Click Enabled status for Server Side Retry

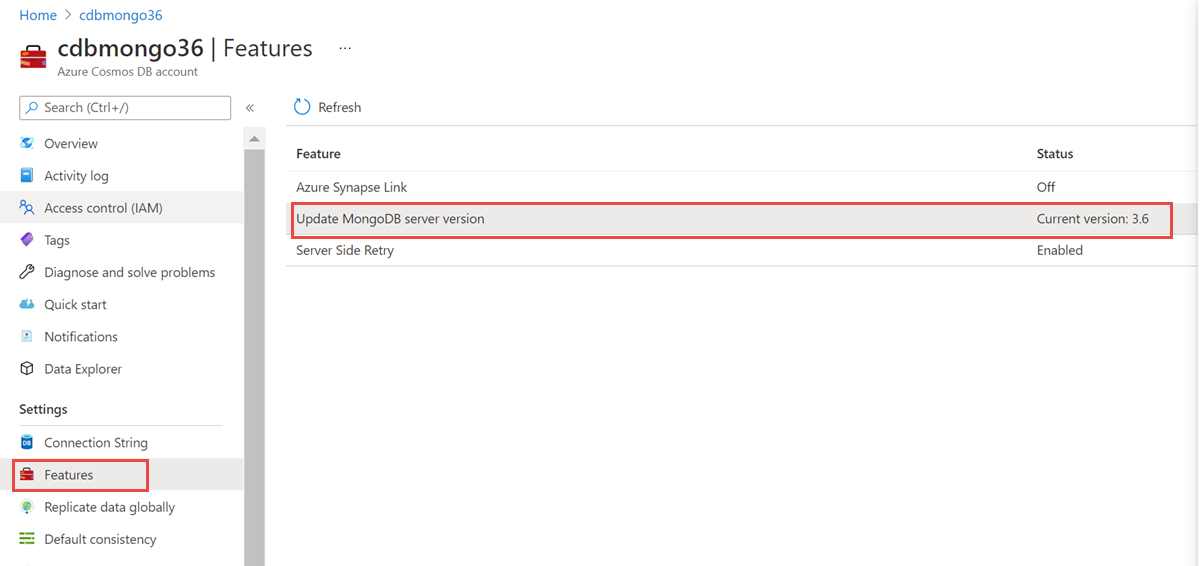(1060, 251)
